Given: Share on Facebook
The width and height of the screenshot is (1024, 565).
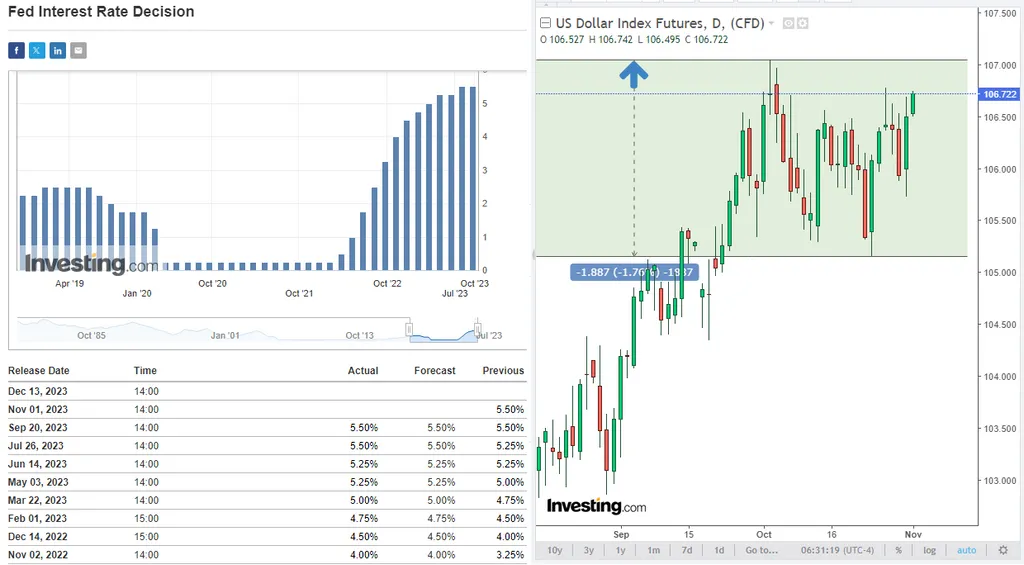Looking at the screenshot, I should [16, 50].
